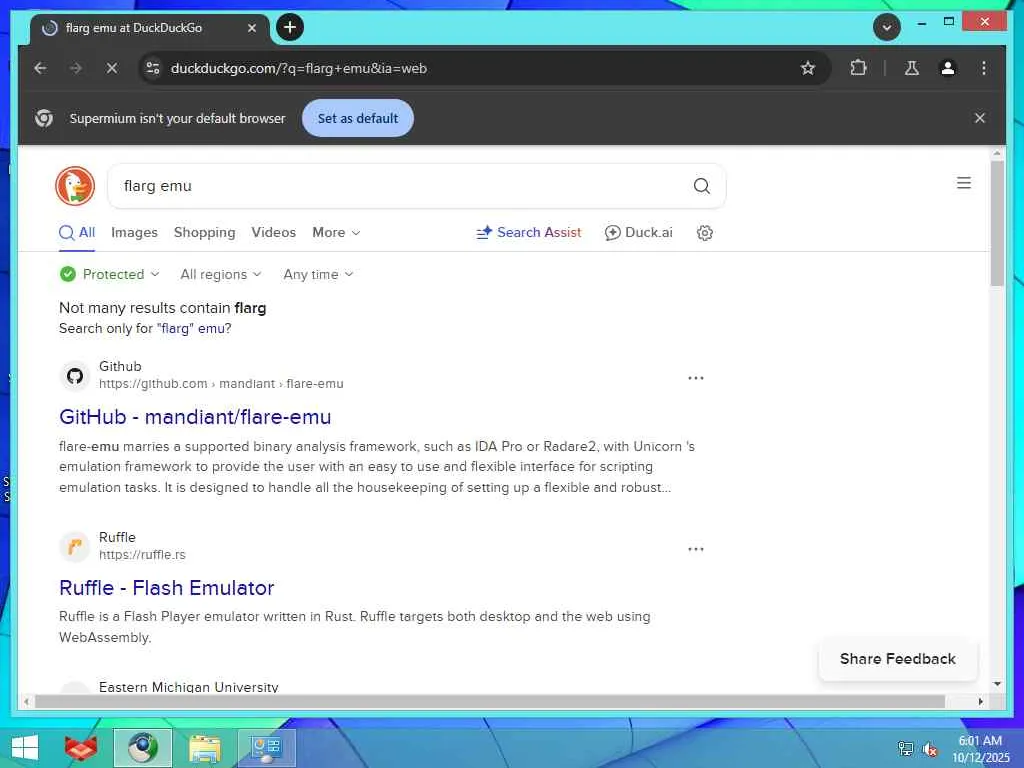The width and height of the screenshot is (1024, 768).
Task: Expand the Protected dropdown
Action: (110, 274)
